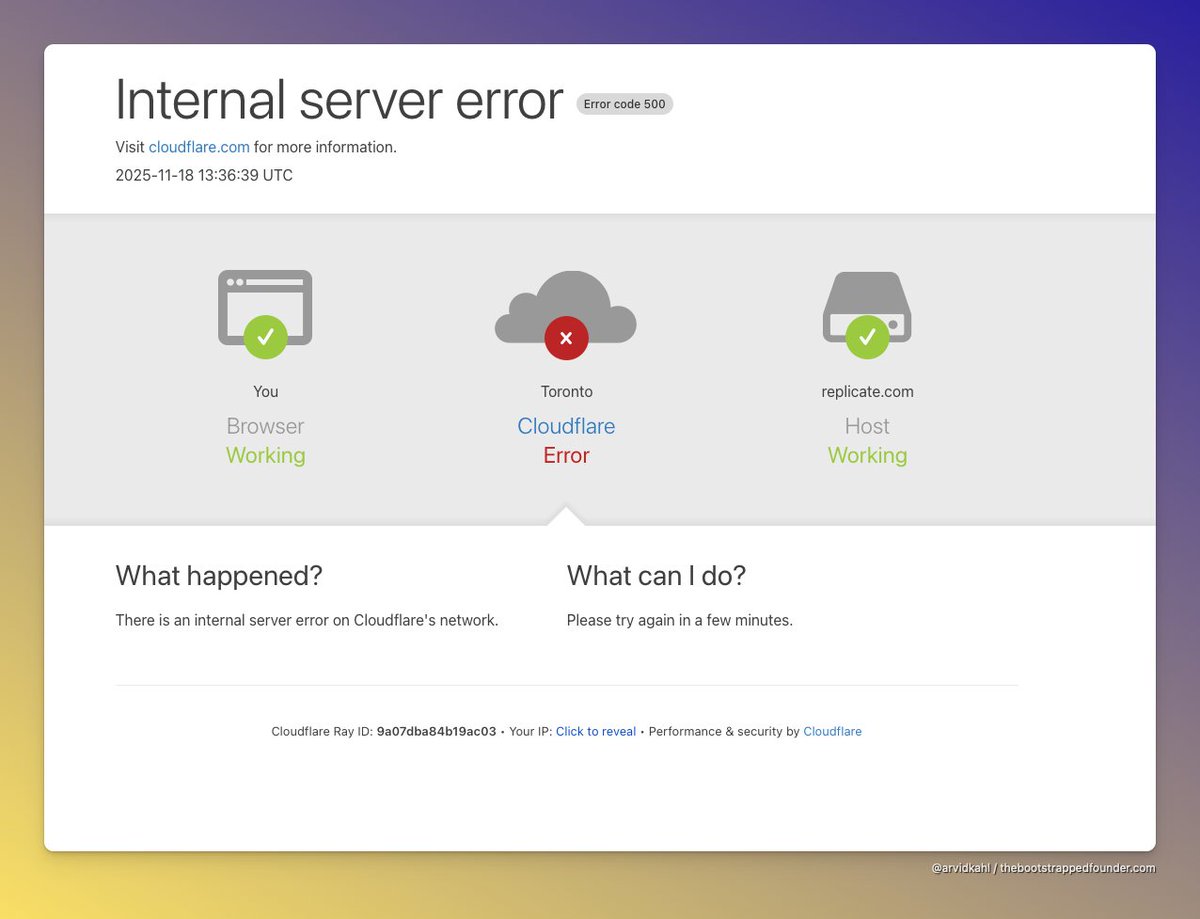Click the internal server error on Cloudflare's network sentence
Viewport: 1200px width, 919px height.
tap(307, 621)
